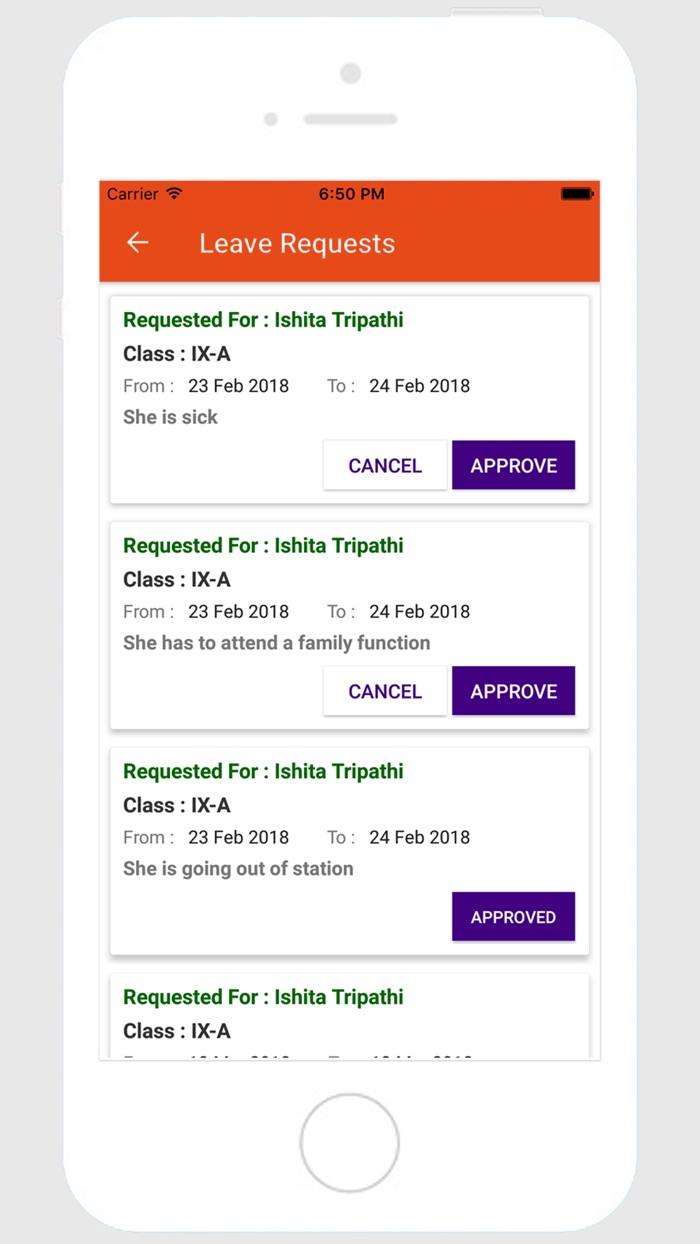The image size is (700, 1244).
Task: Approve the leave request citing 'She is sick'
Action: tap(513, 465)
